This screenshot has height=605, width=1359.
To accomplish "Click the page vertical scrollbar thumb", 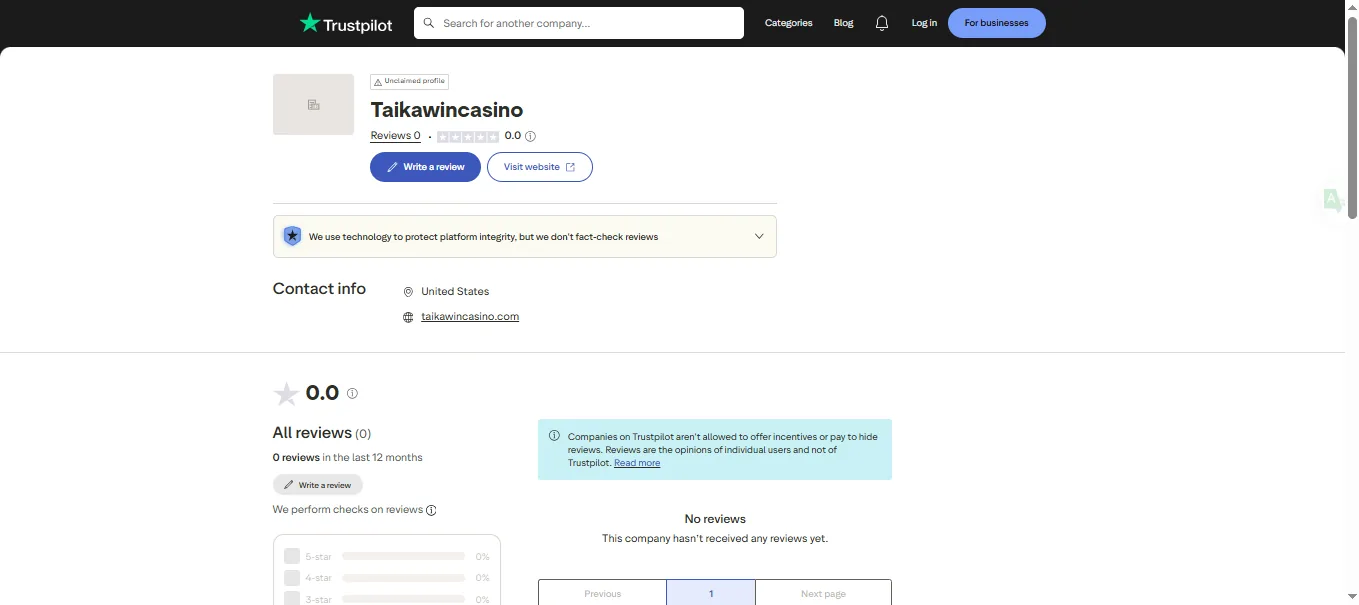I will point(1352,118).
